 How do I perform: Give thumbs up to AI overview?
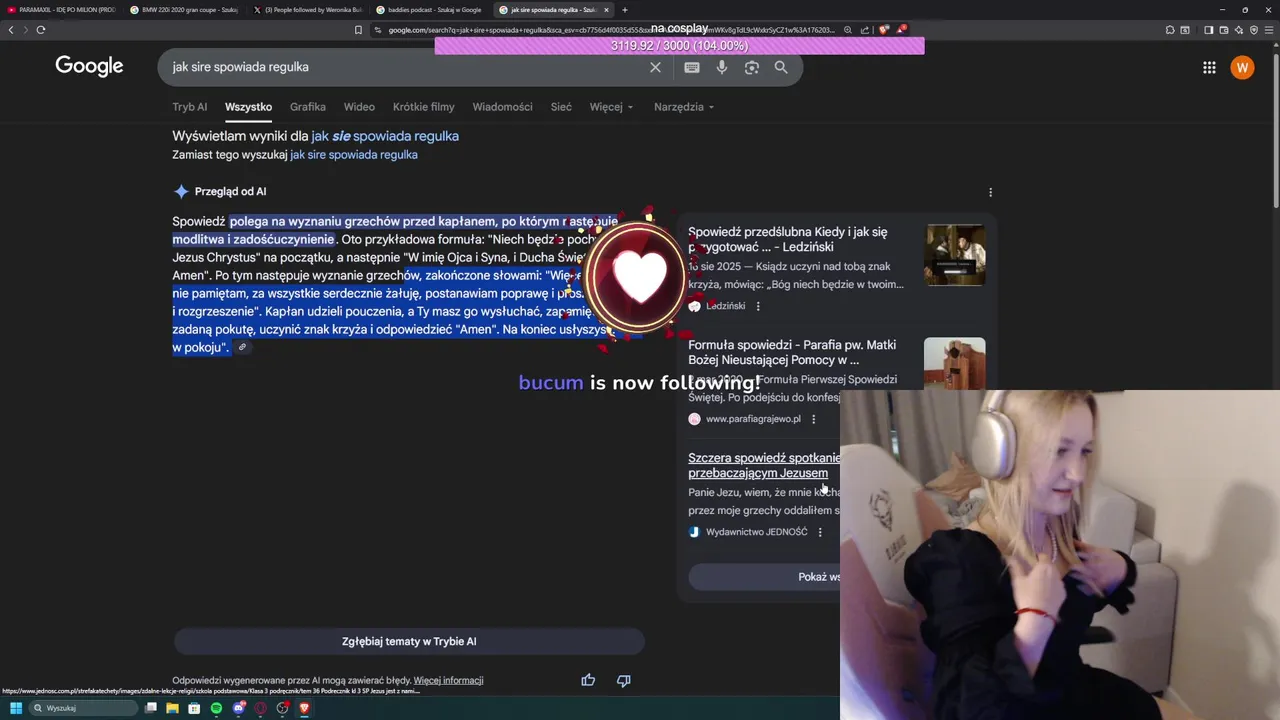(588, 680)
